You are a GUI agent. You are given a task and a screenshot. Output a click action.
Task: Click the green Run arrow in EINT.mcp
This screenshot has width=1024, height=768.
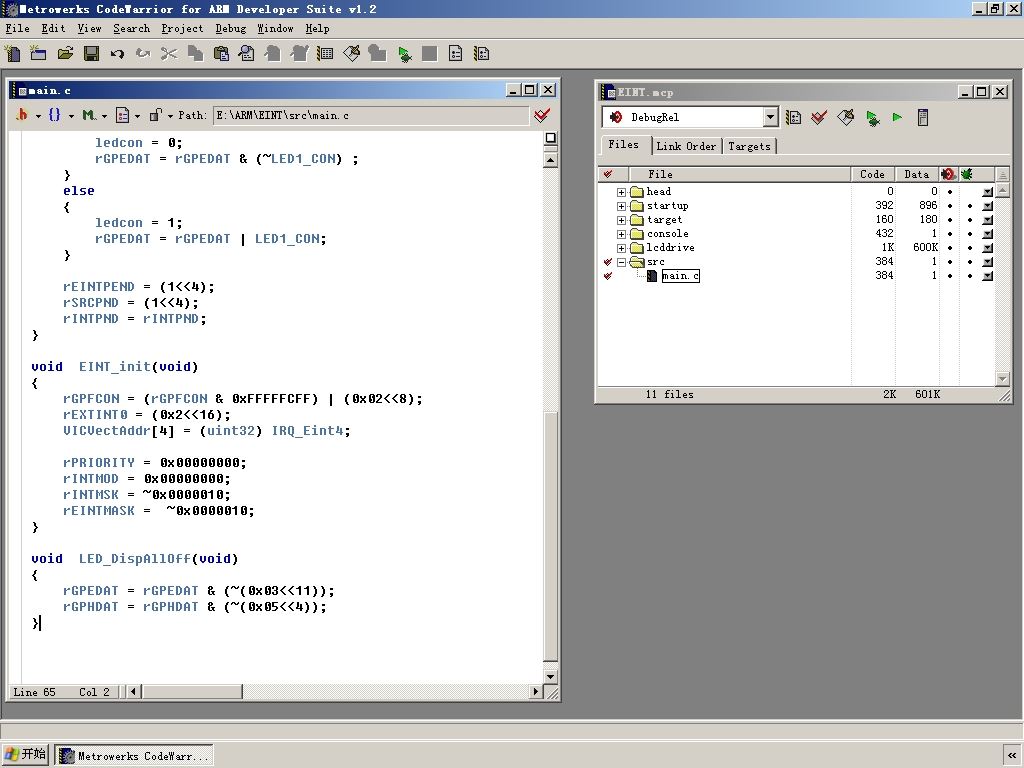tap(897, 118)
